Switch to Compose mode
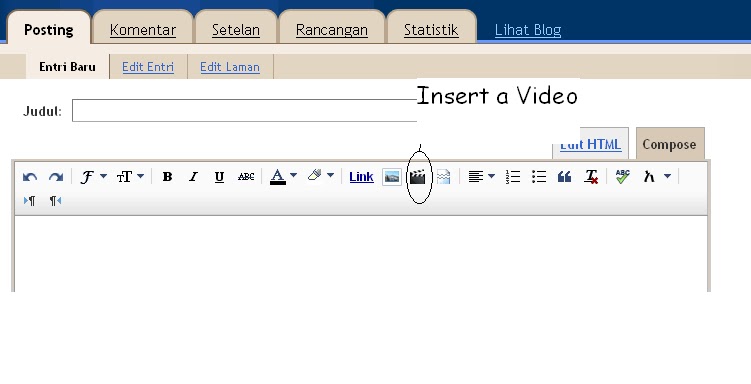 pos(670,144)
